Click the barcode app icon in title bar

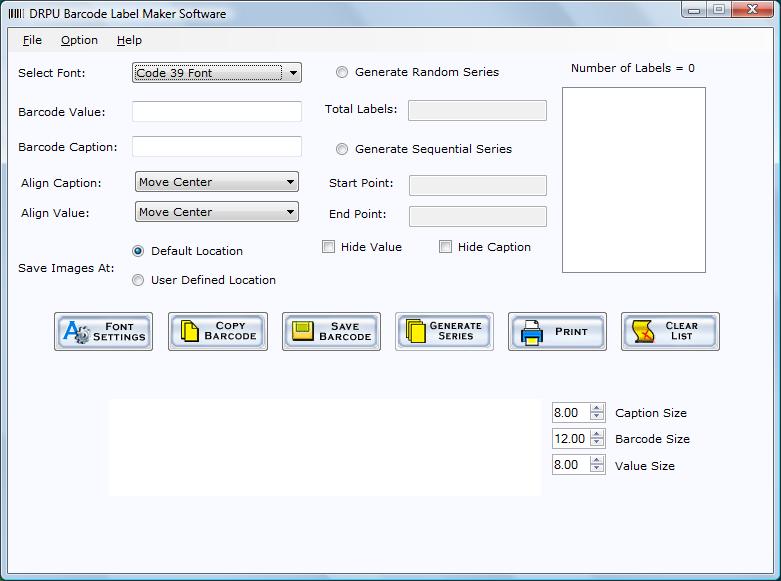(x=15, y=14)
